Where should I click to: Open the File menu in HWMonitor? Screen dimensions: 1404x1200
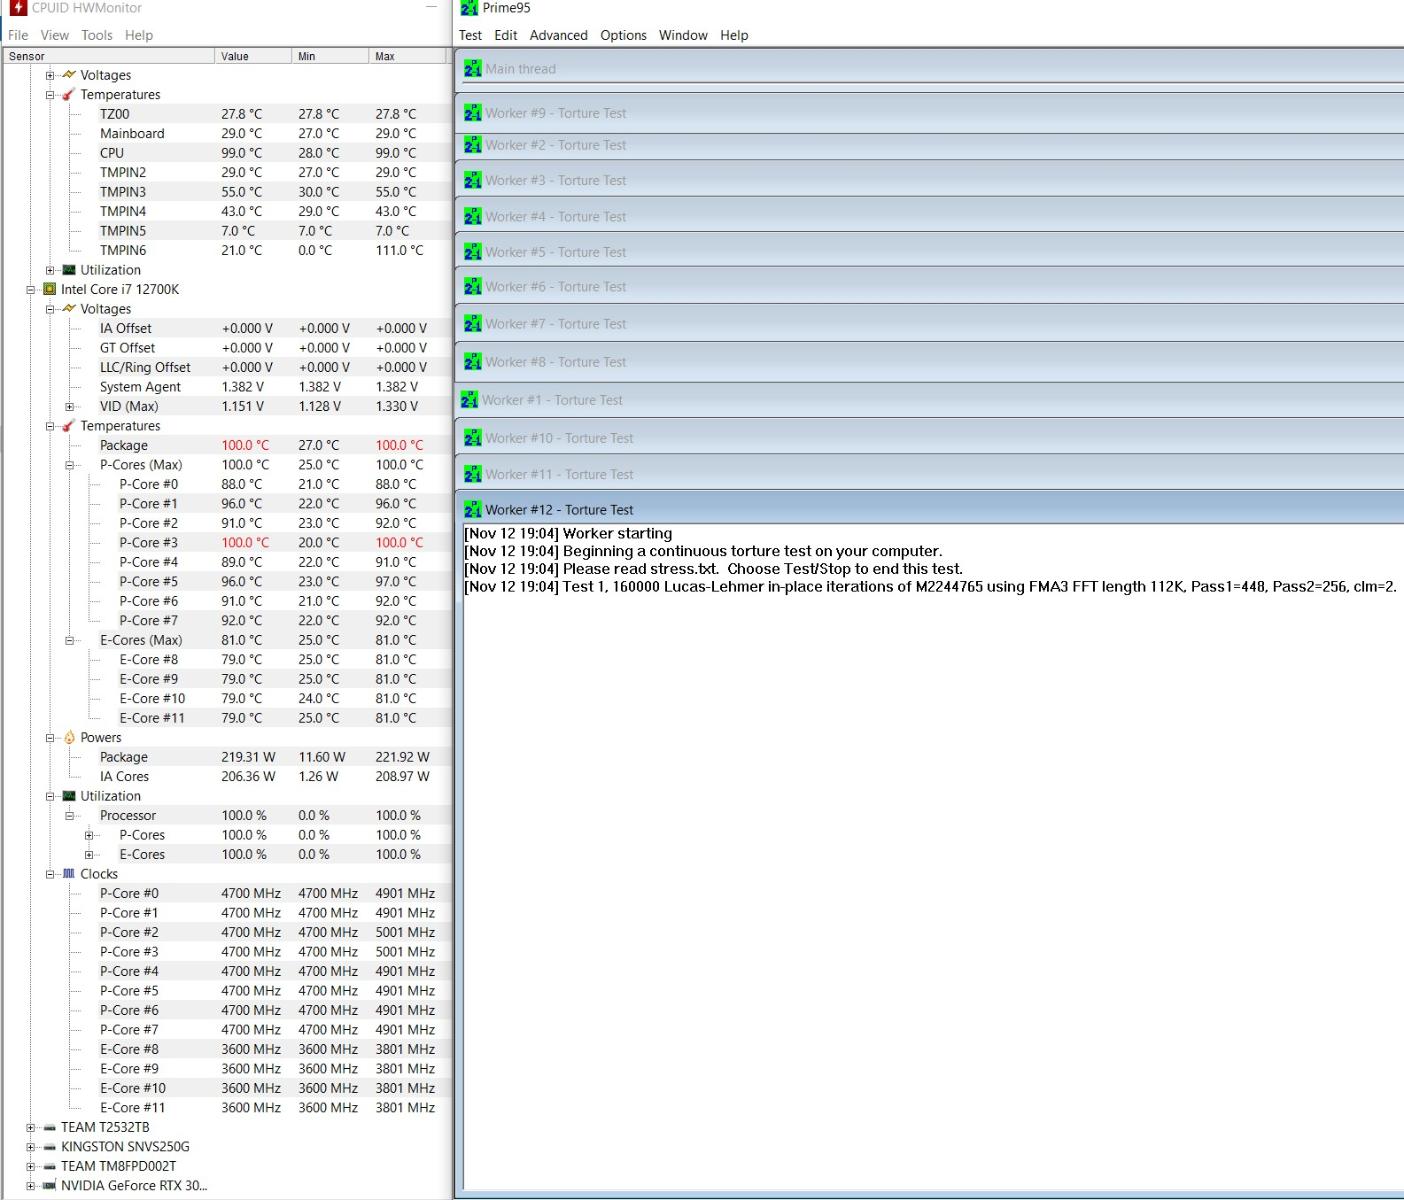(x=18, y=35)
